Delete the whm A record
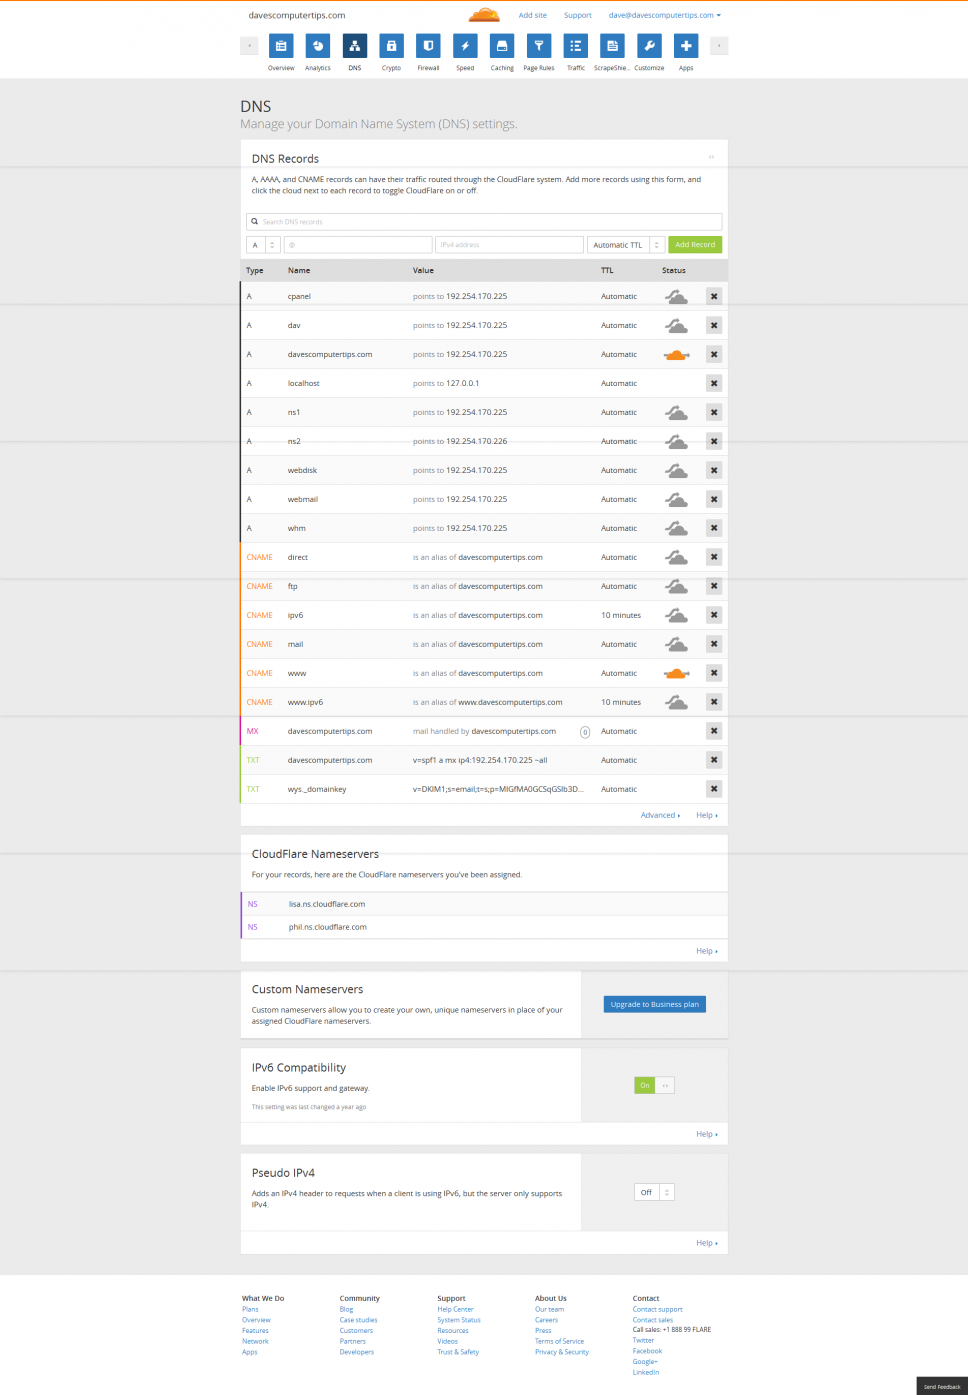Screen dimensions: 968x1395 (x=714, y=528)
